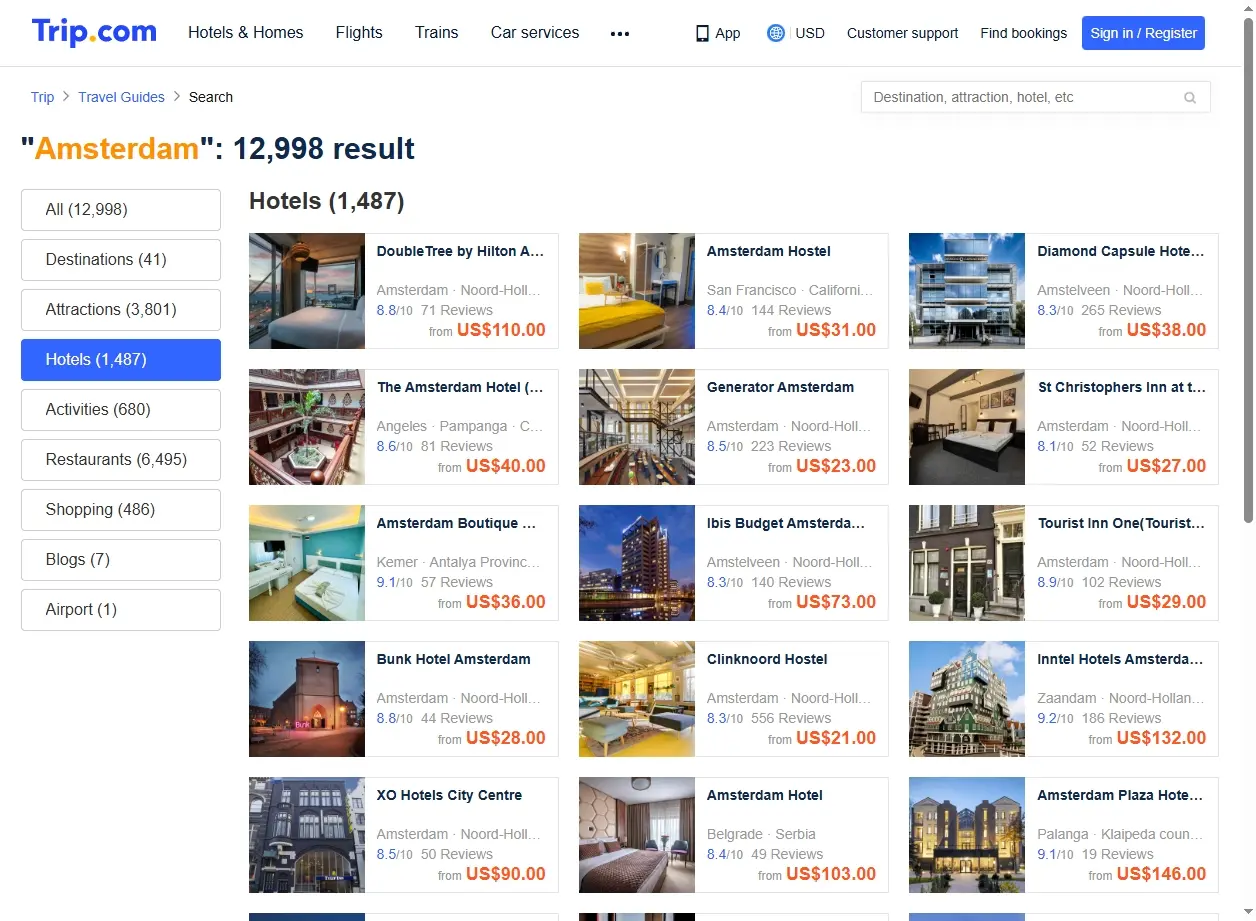This screenshot has height=921, width=1256.
Task: Select Blogs (7) filter
Action: click(121, 560)
